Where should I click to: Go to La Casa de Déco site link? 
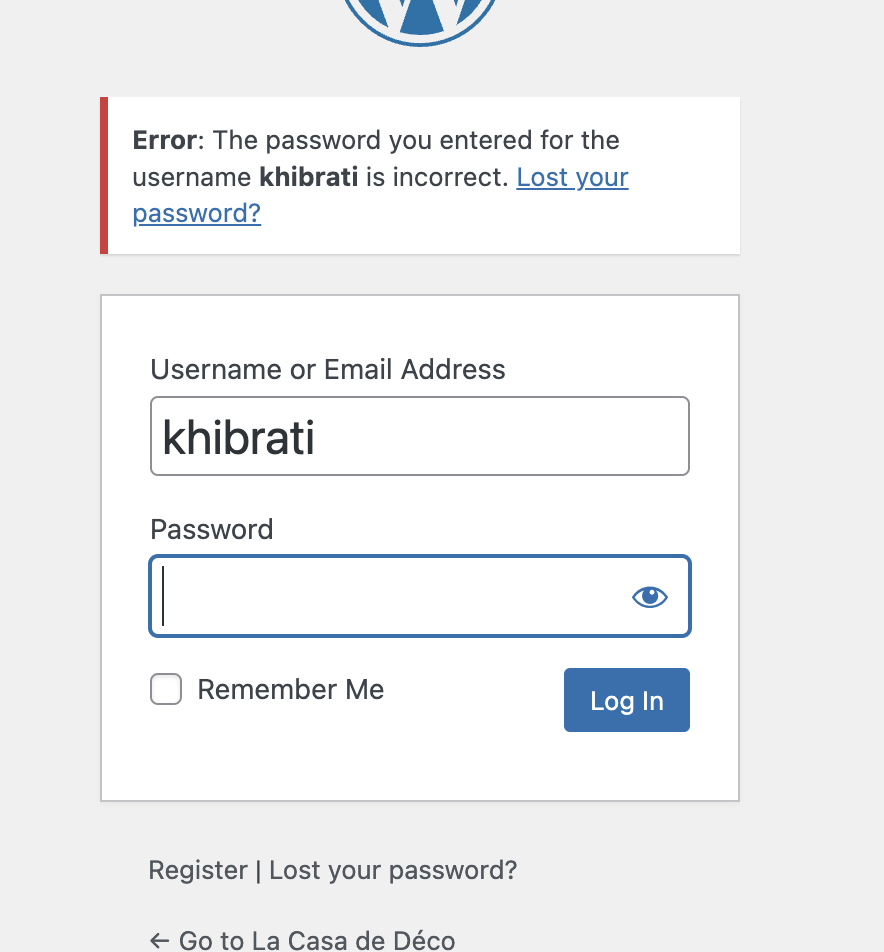coord(316,940)
